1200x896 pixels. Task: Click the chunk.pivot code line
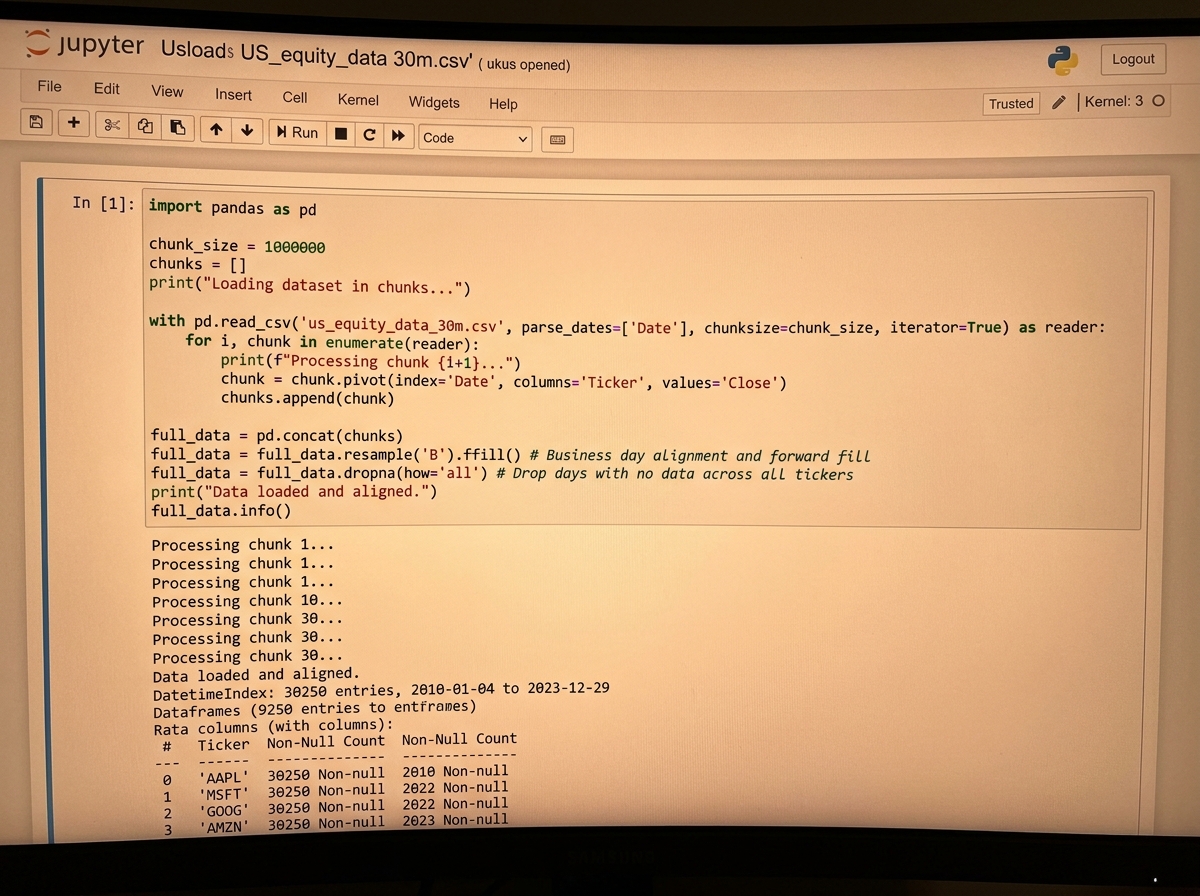(x=504, y=381)
